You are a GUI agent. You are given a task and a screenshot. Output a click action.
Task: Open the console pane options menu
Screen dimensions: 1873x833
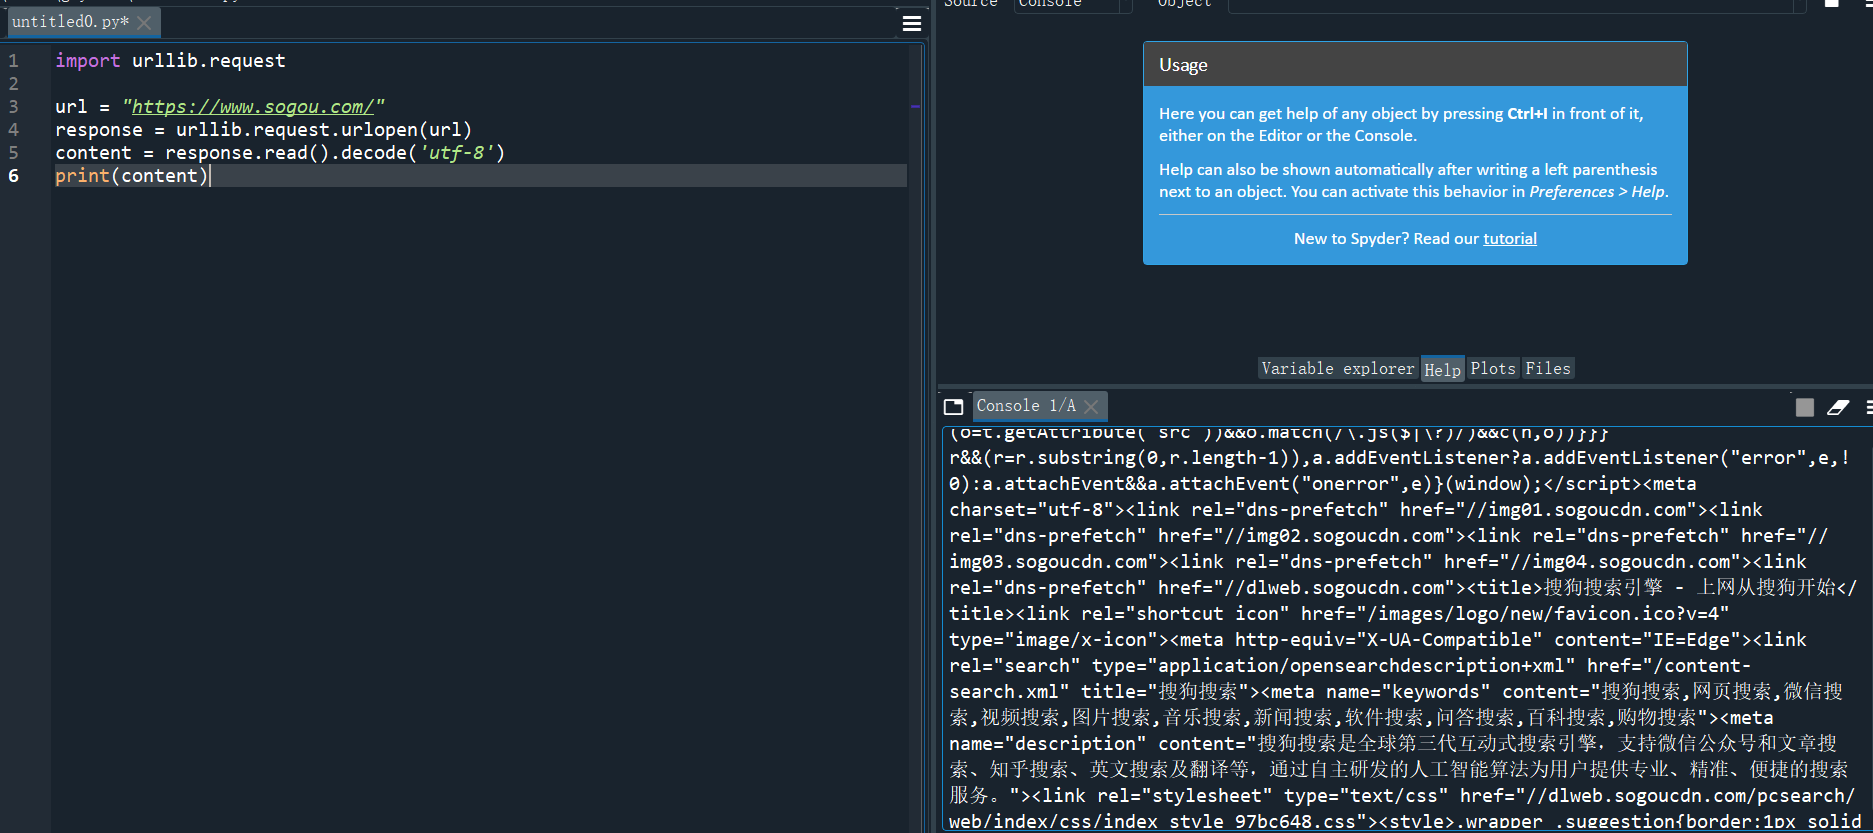1868,407
